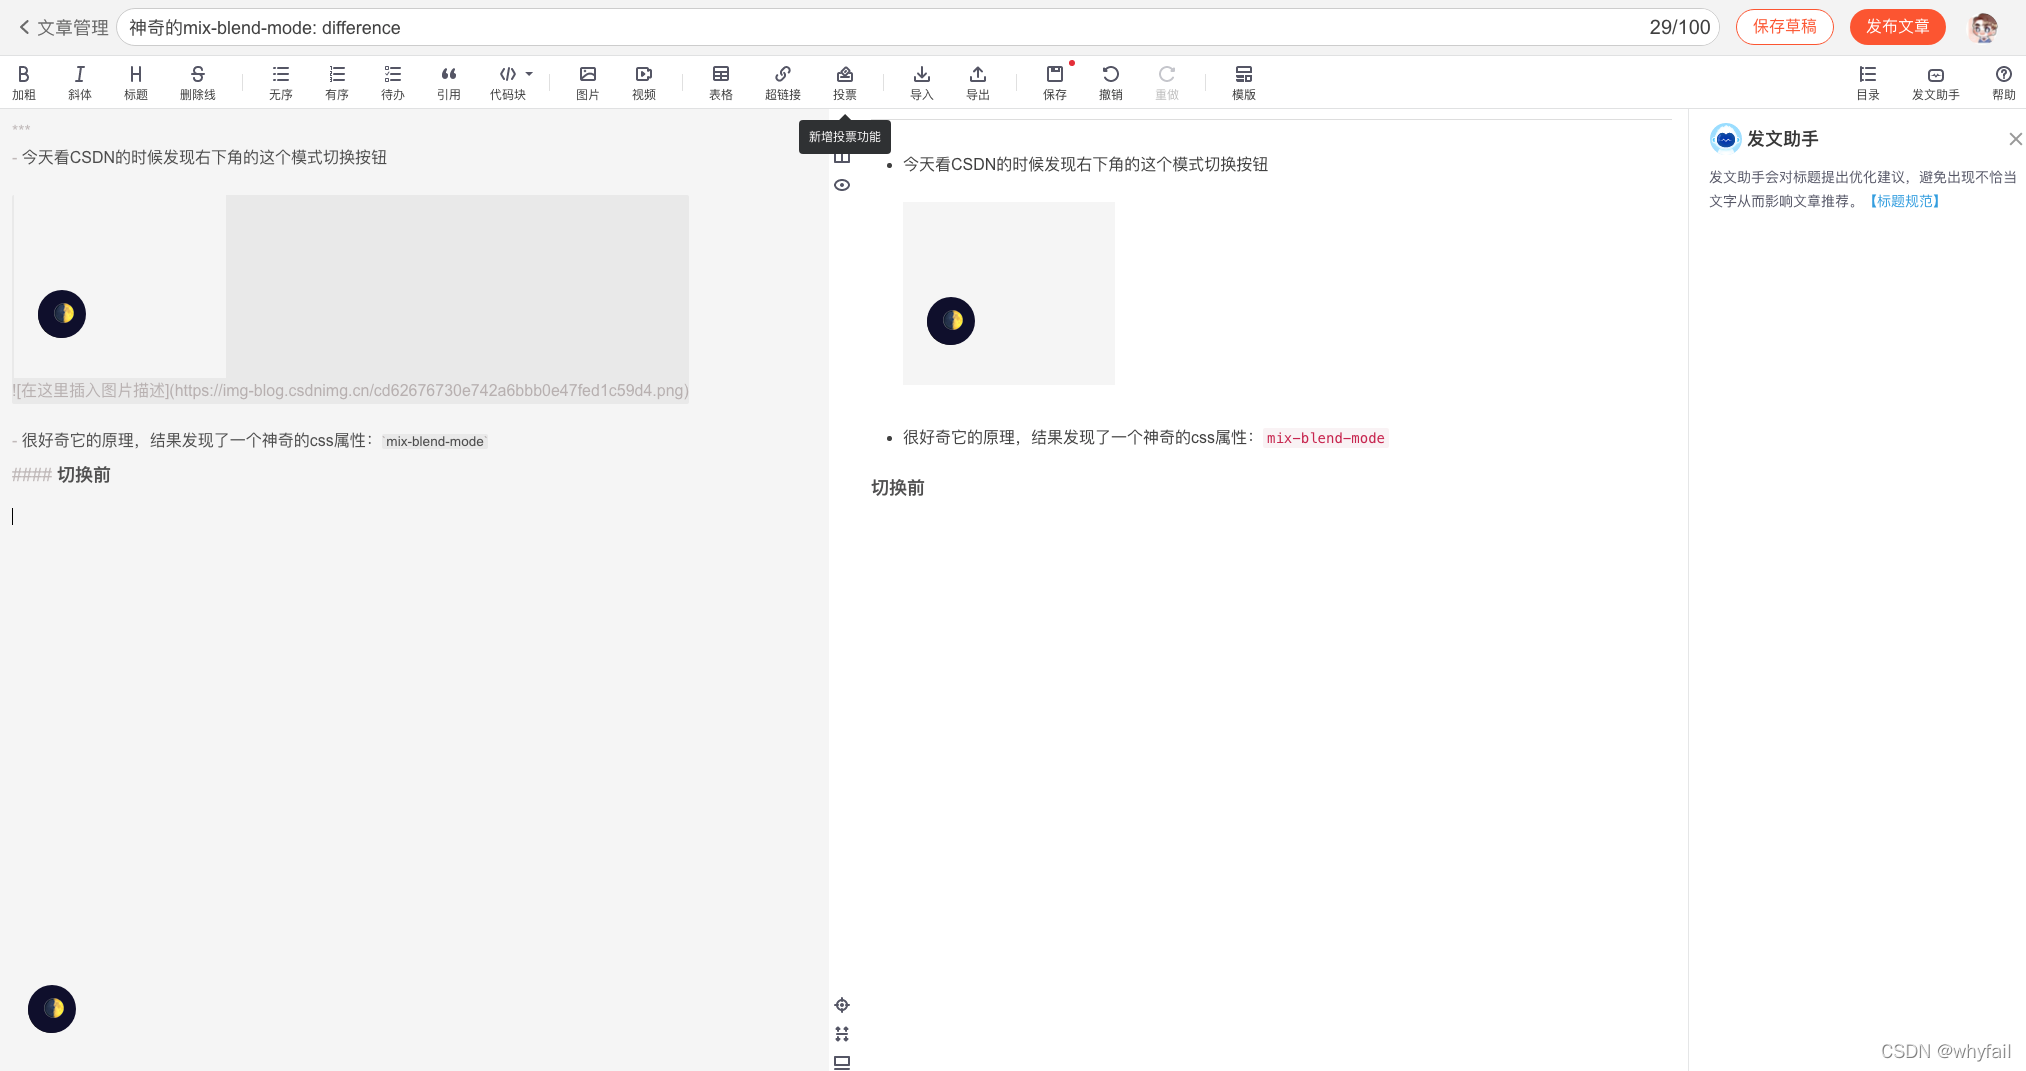The height and width of the screenshot is (1071, 2026).
Task: Toggle the 目录 table of contents panel
Action: [x=1867, y=82]
